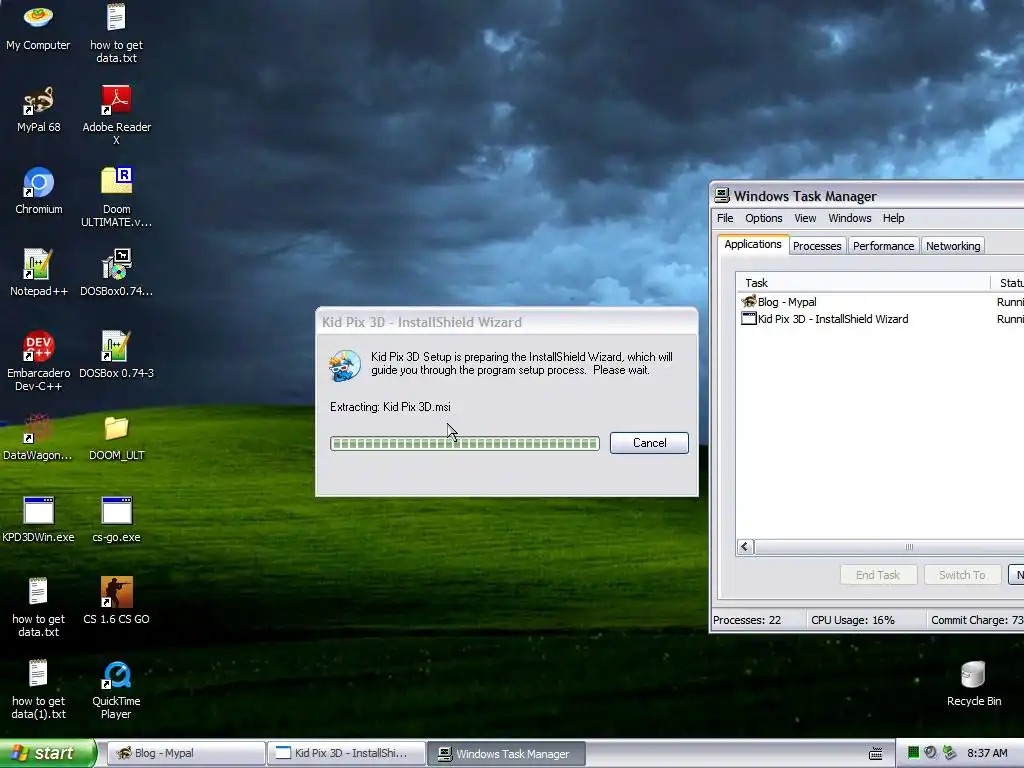Open File menu in Task Manager
The image size is (1024, 768).
point(725,218)
